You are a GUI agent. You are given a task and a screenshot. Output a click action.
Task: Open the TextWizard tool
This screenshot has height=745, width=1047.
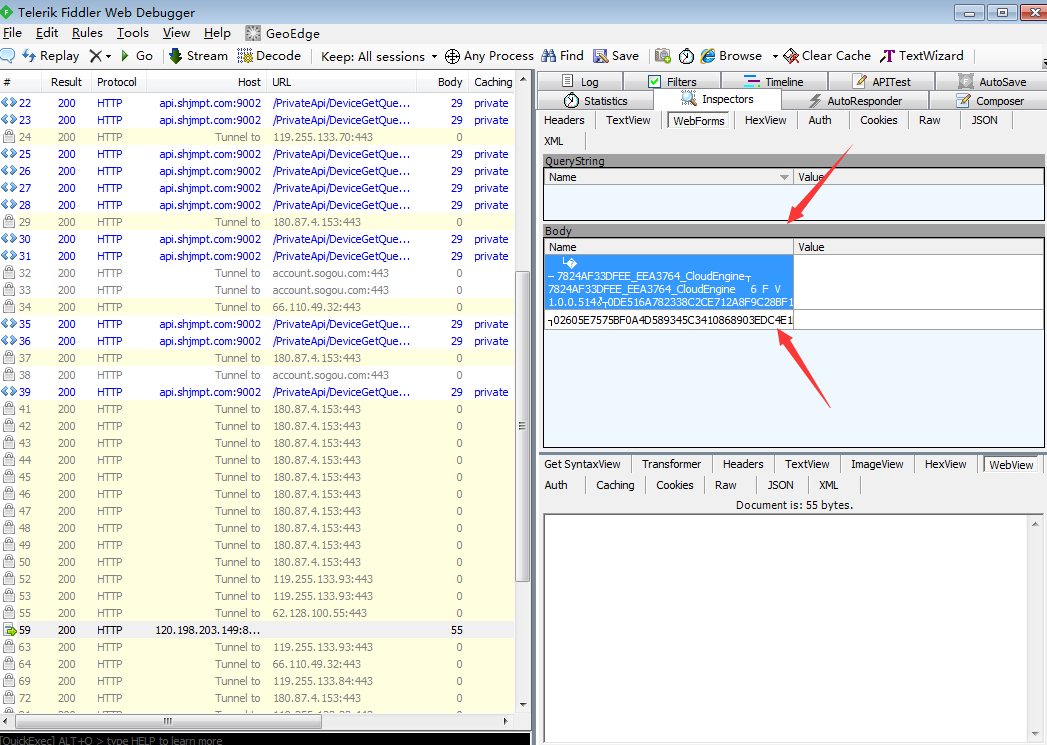click(x=921, y=56)
